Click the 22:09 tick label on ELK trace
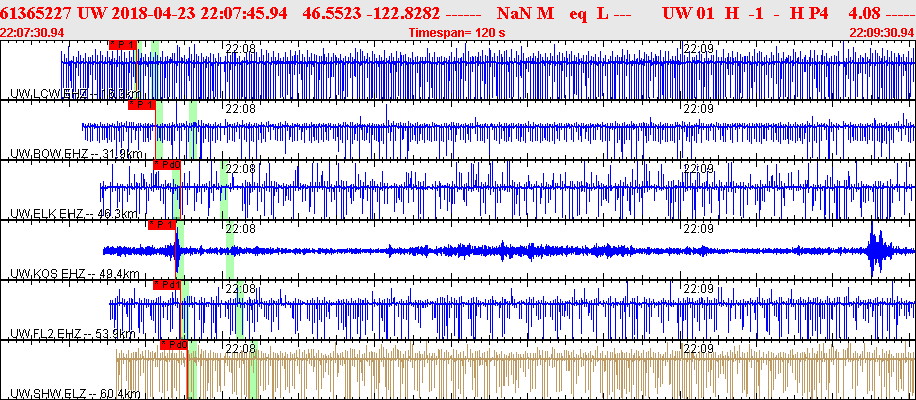The height and width of the screenshot is (400, 916). 699,169
